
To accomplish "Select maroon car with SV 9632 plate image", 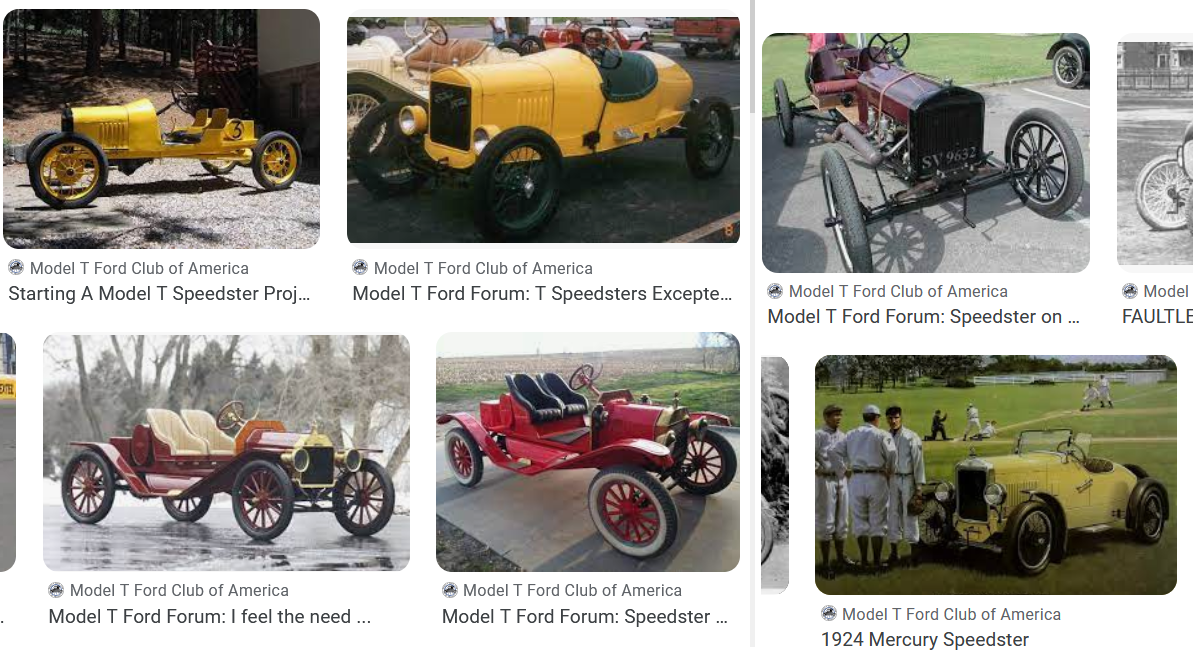I will click(x=925, y=152).
